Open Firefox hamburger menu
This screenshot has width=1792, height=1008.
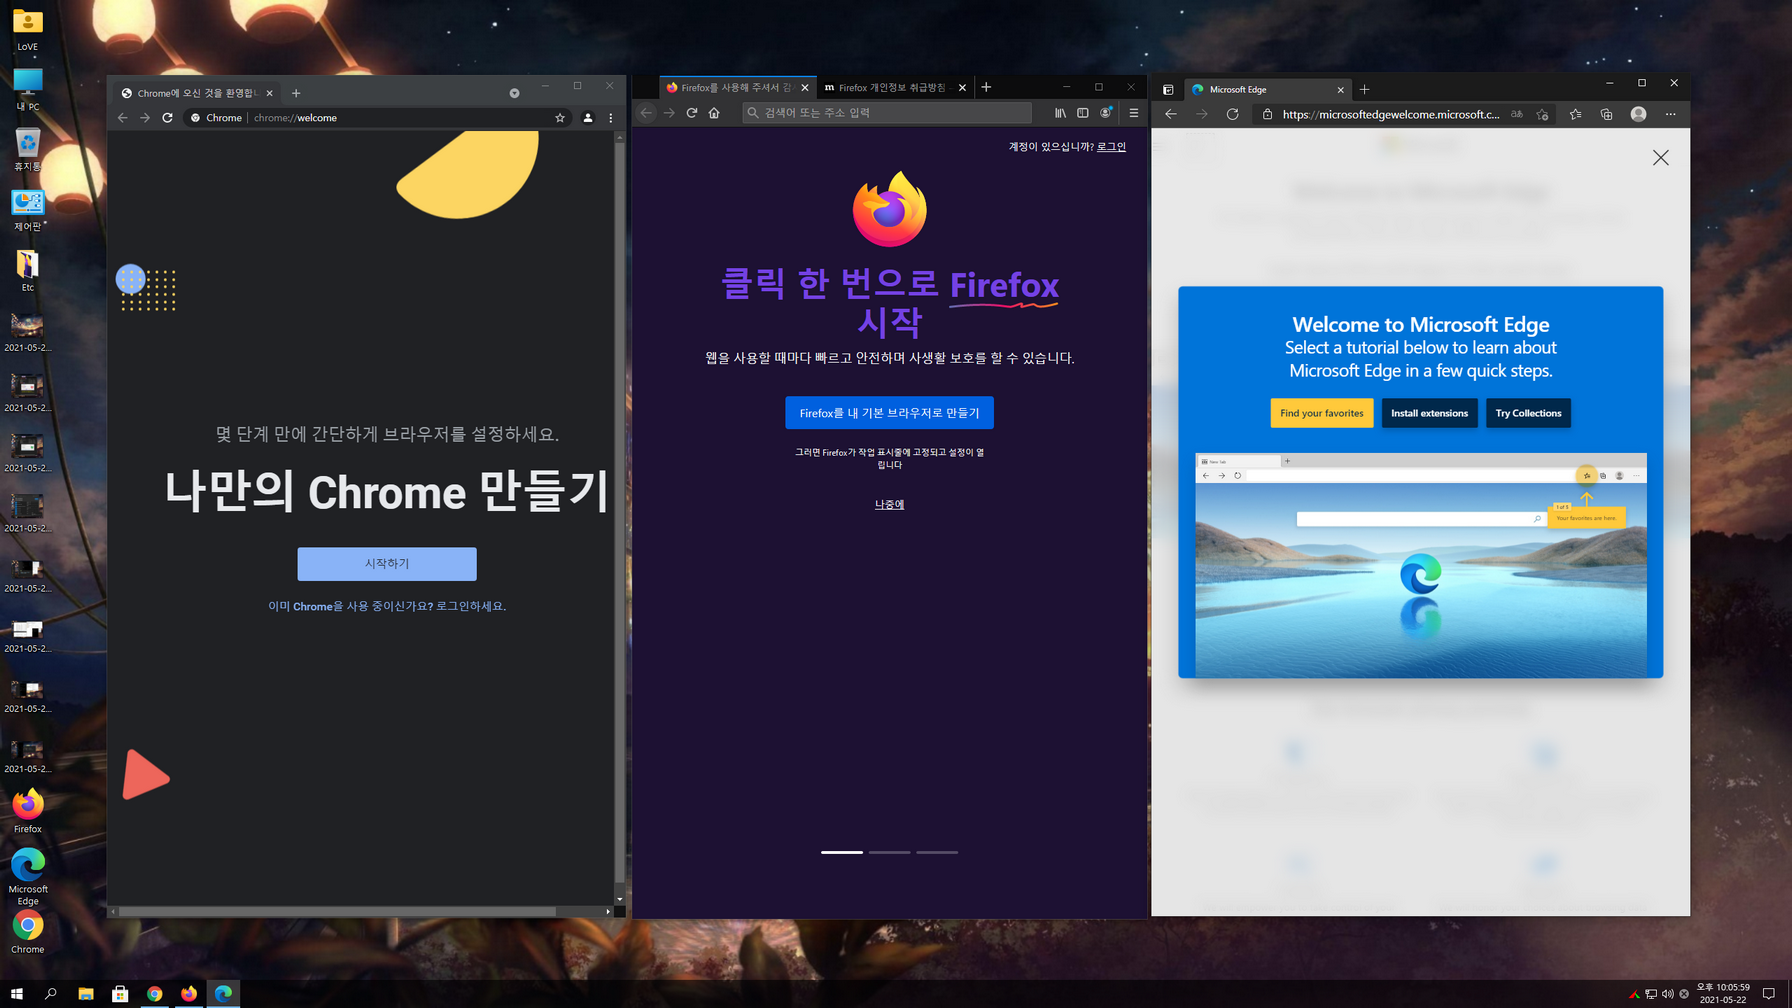pyautogui.click(x=1134, y=113)
